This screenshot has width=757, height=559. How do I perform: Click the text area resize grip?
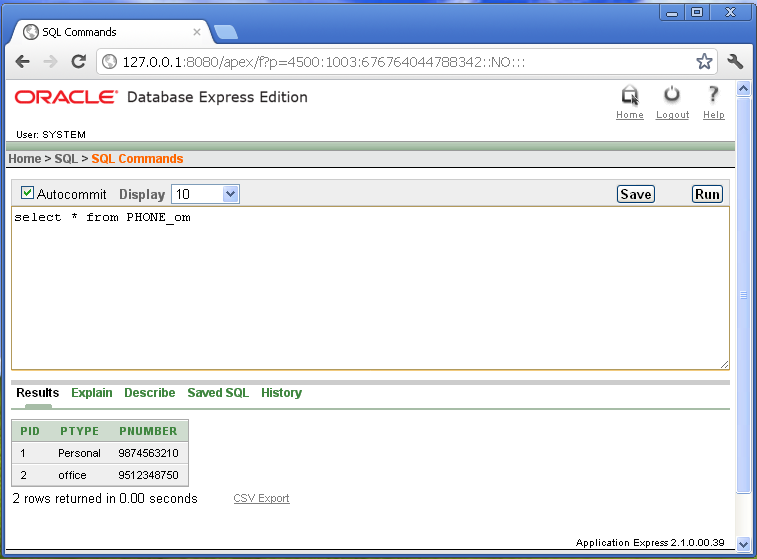[x=724, y=364]
